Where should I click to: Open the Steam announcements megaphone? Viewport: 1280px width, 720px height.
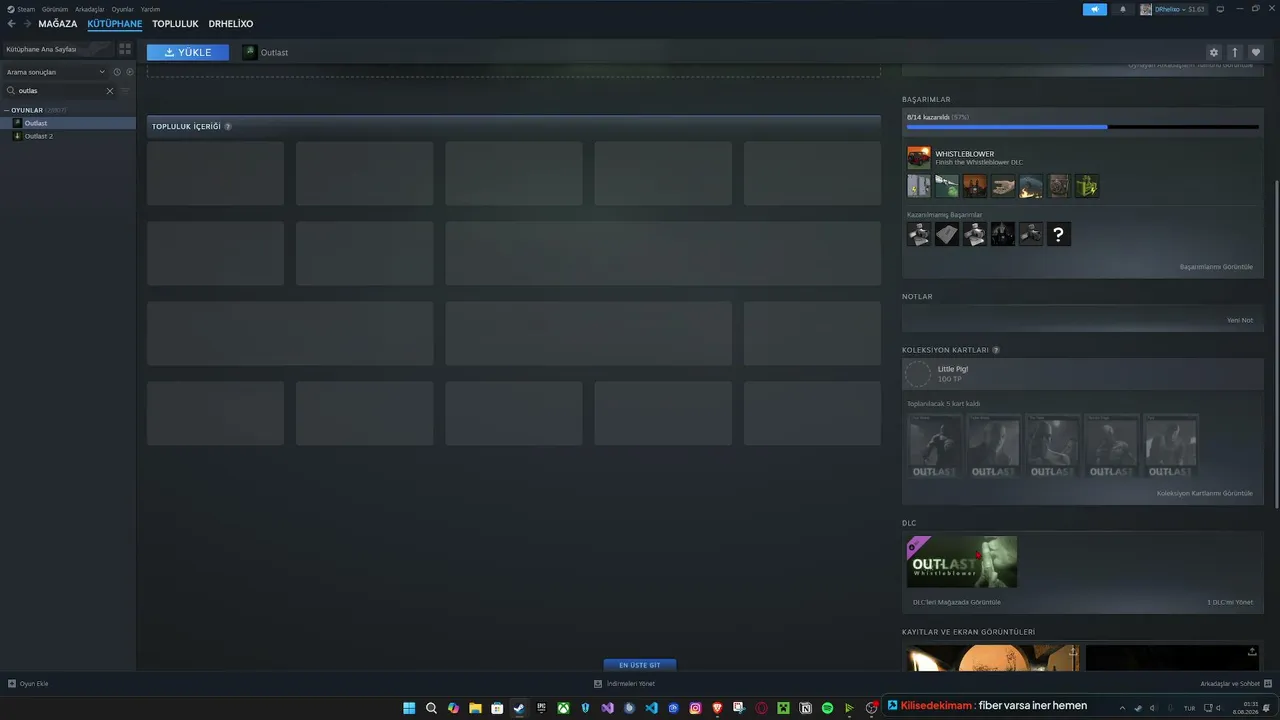[1095, 9]
